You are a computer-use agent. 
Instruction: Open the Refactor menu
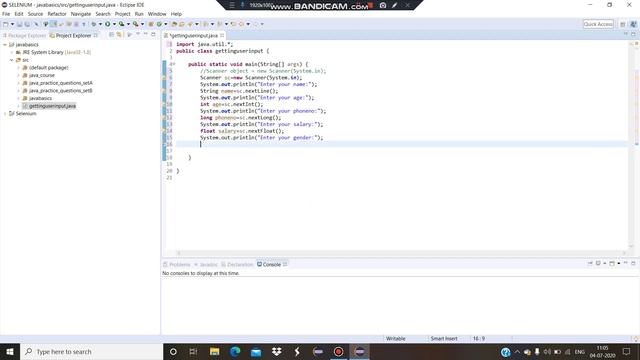tap(57, 14)
